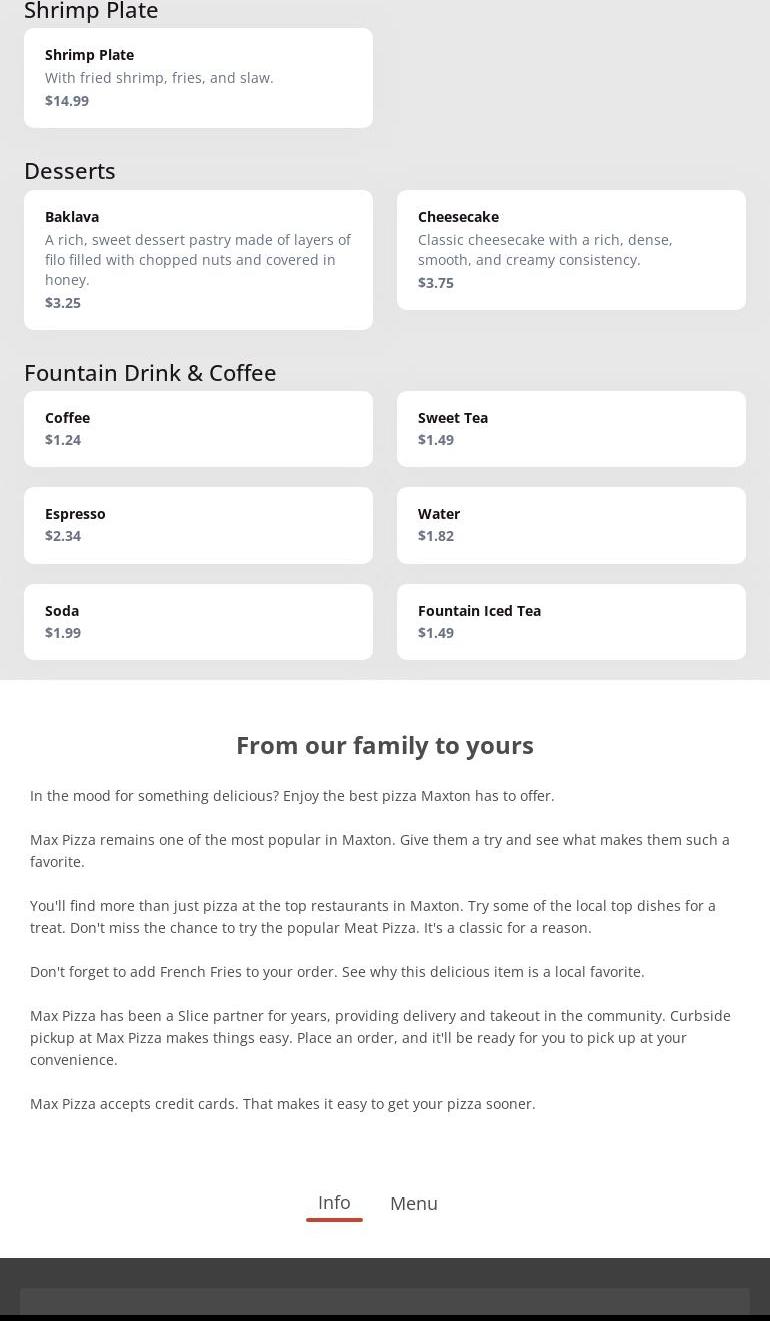
Task: Select the Sweet Tea drink
Action: click(x=571, y=428)
